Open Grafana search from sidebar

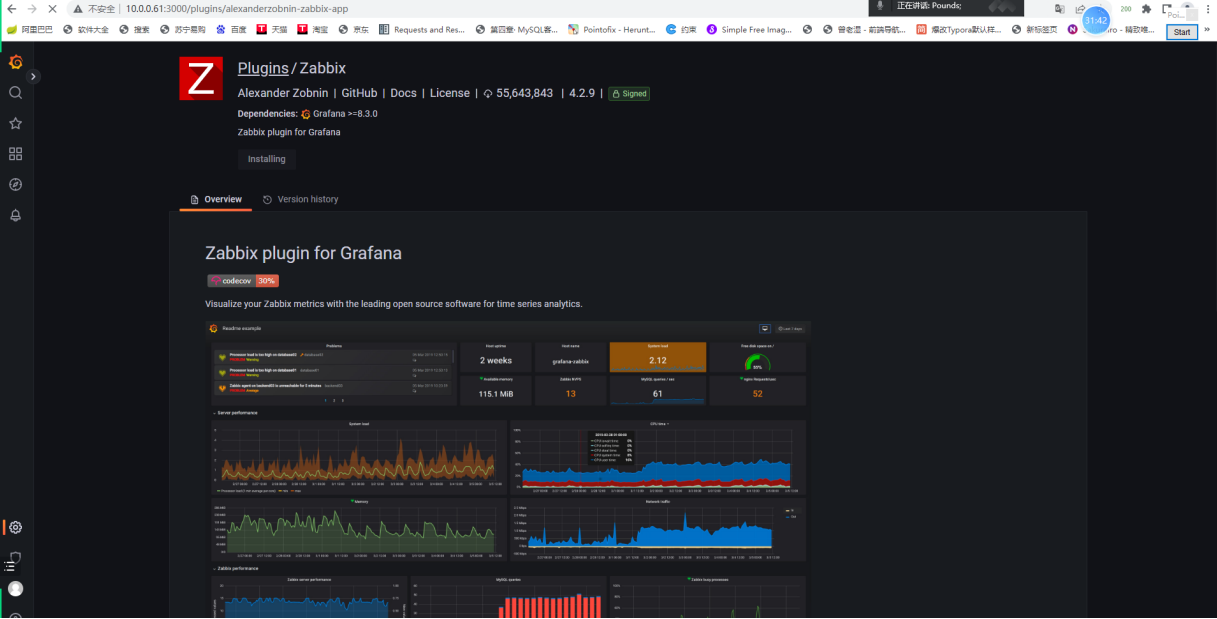(15, 92)
